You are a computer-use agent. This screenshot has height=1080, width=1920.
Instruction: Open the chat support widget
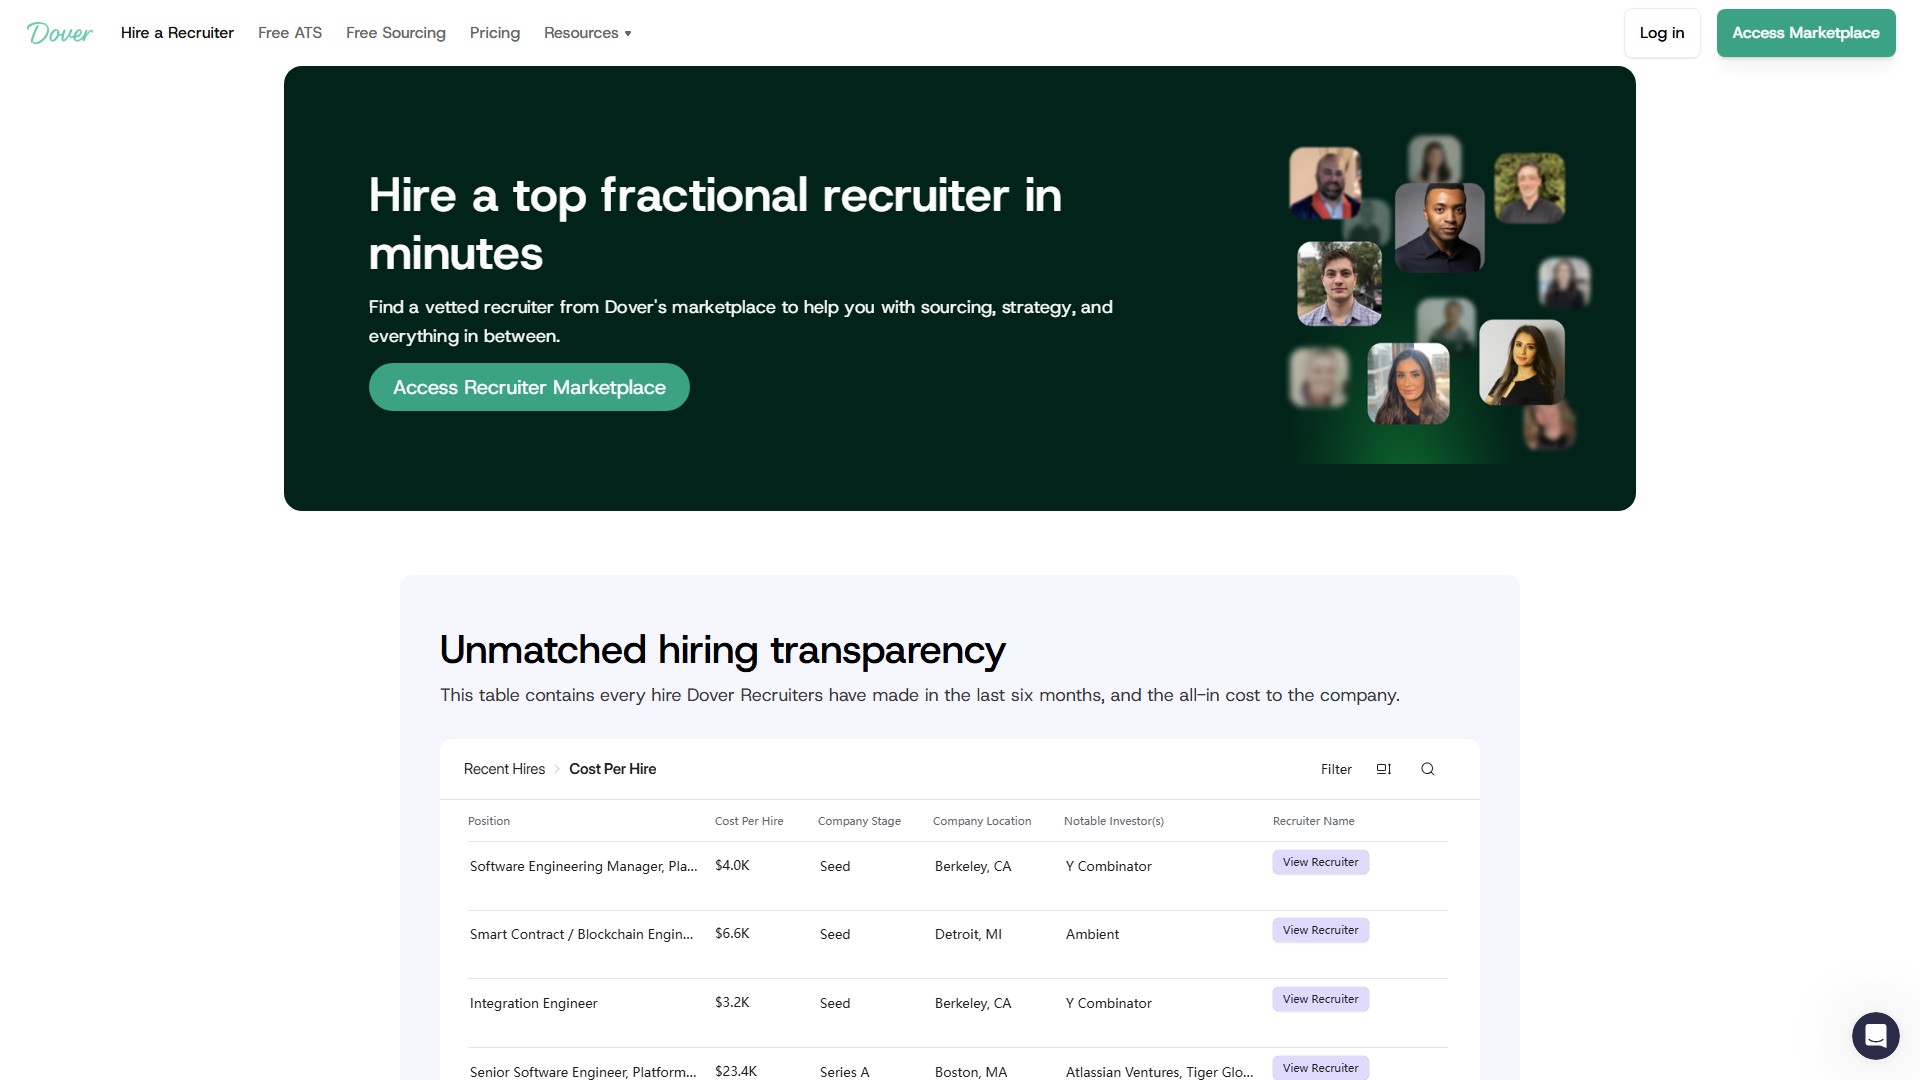[1875, 1035]
